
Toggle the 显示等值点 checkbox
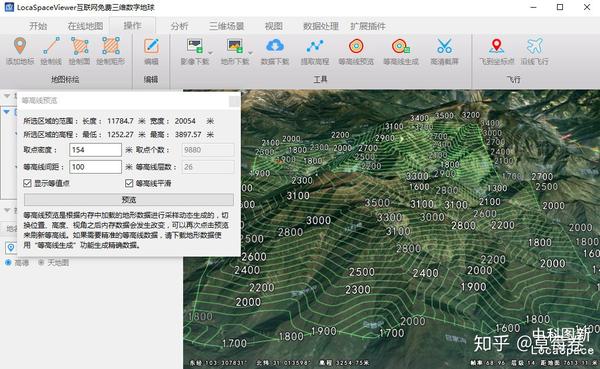pyautogui.click(x=27, y=183)
